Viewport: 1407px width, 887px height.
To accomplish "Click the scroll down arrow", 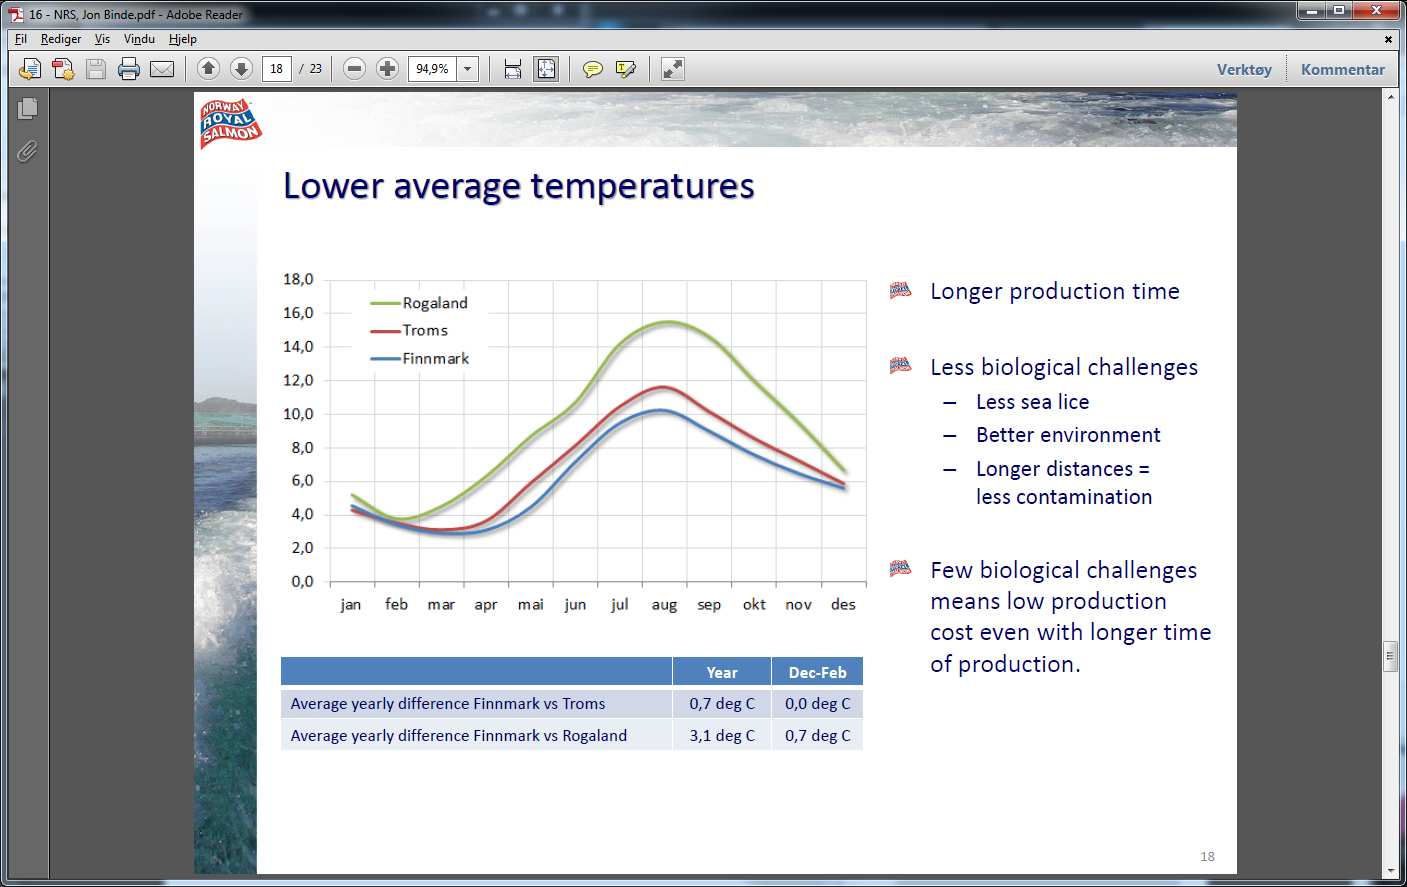I will [1390, 871].
